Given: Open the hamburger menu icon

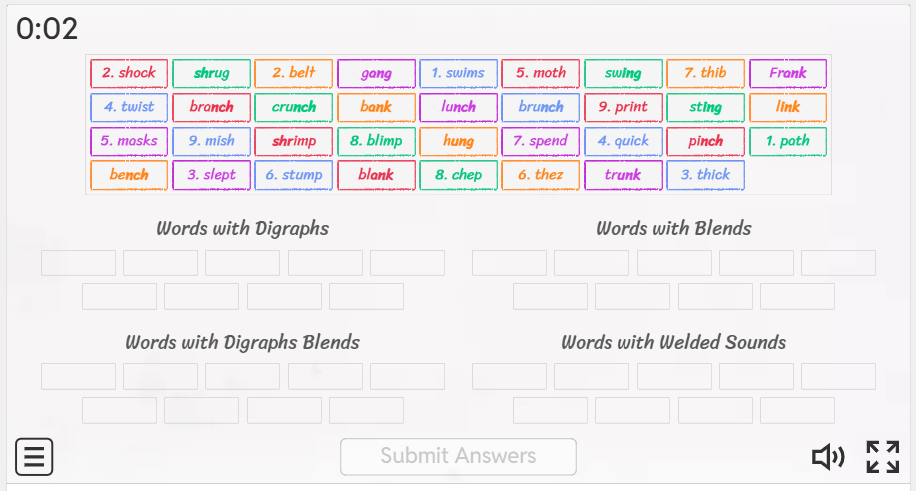Looking at the screenshot, I should [34, 457].
